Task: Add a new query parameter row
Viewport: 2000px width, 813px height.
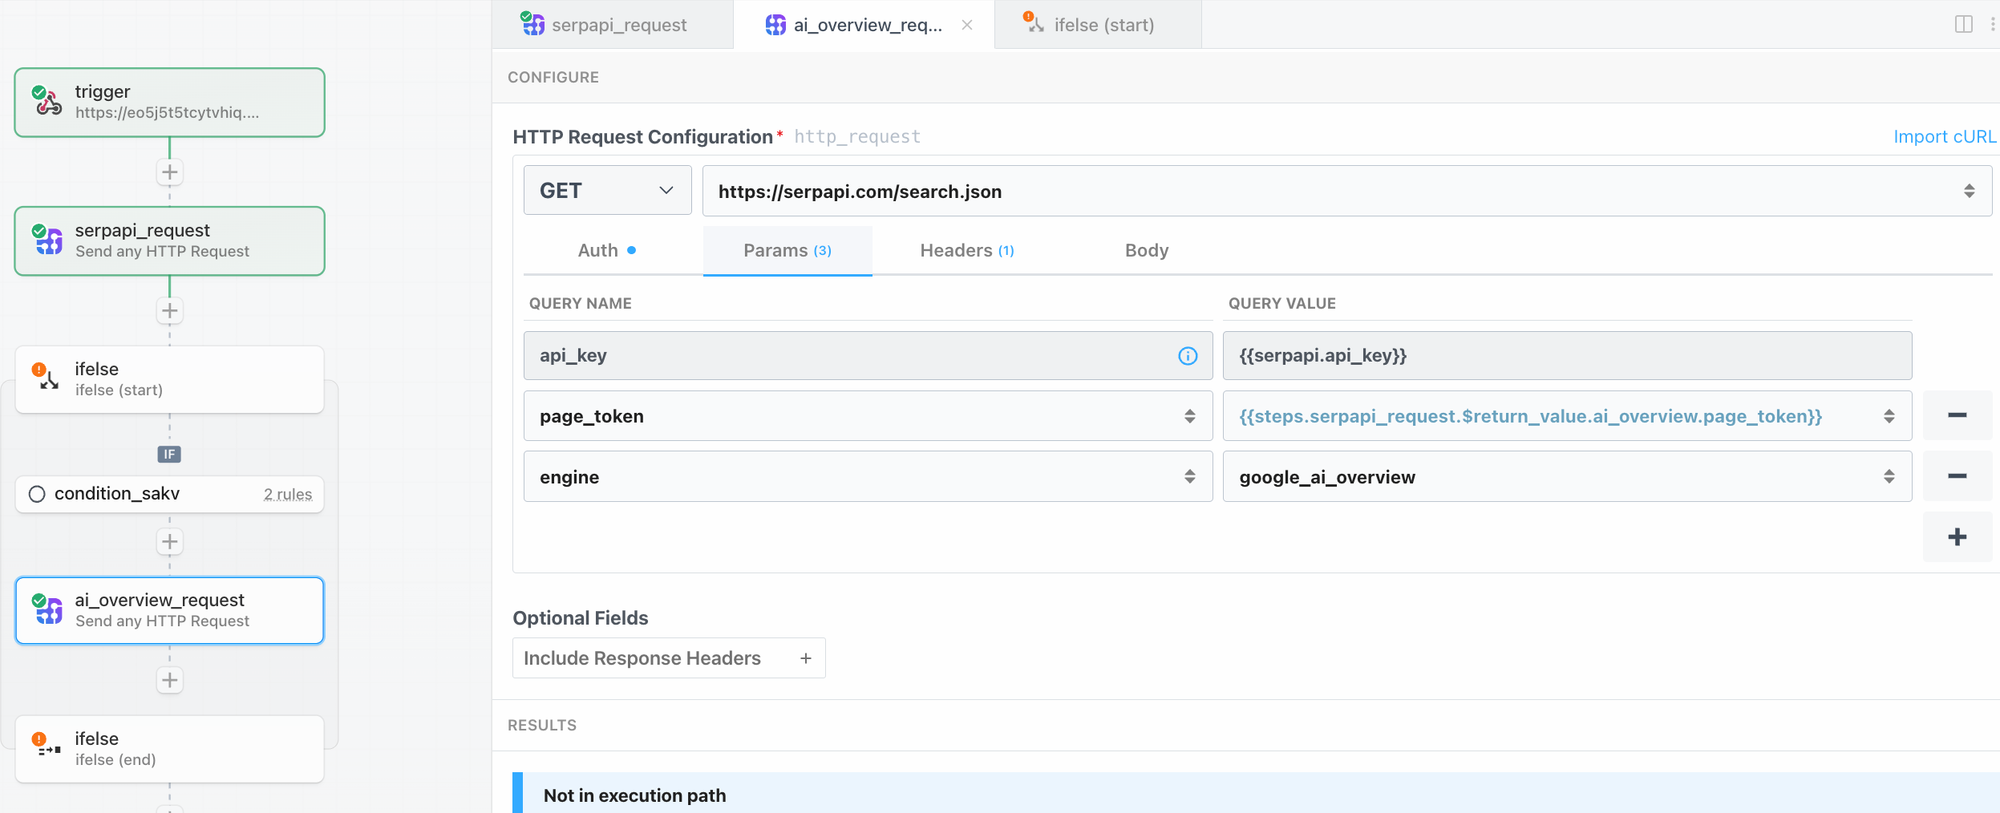Action: [1957, 538]
